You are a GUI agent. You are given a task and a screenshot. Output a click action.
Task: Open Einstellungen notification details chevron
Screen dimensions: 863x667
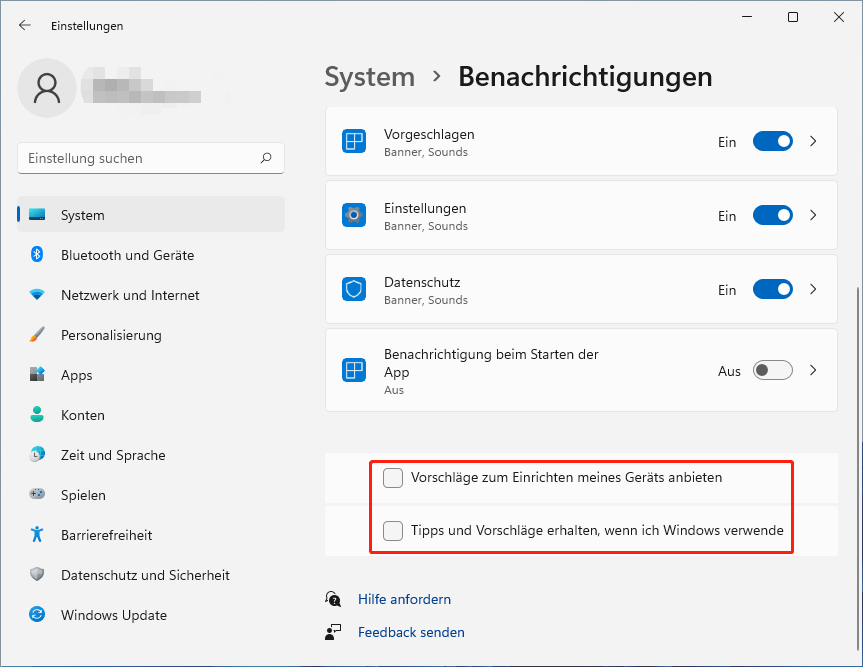813,215
